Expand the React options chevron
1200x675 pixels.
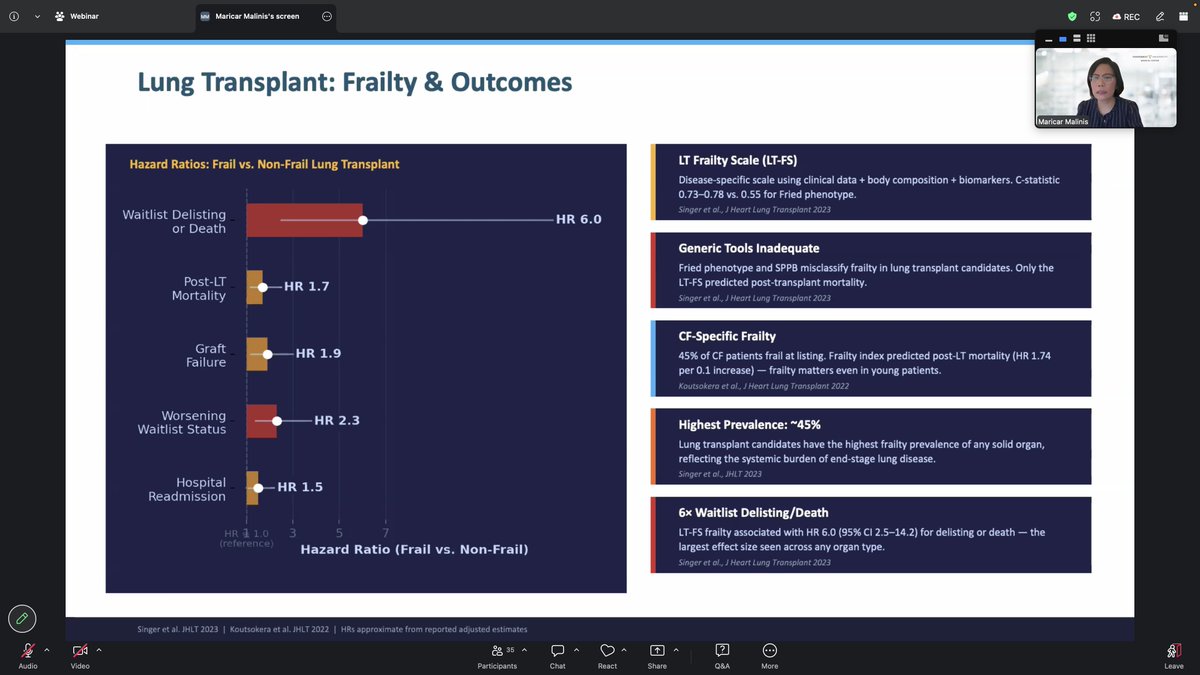(625, 650)
